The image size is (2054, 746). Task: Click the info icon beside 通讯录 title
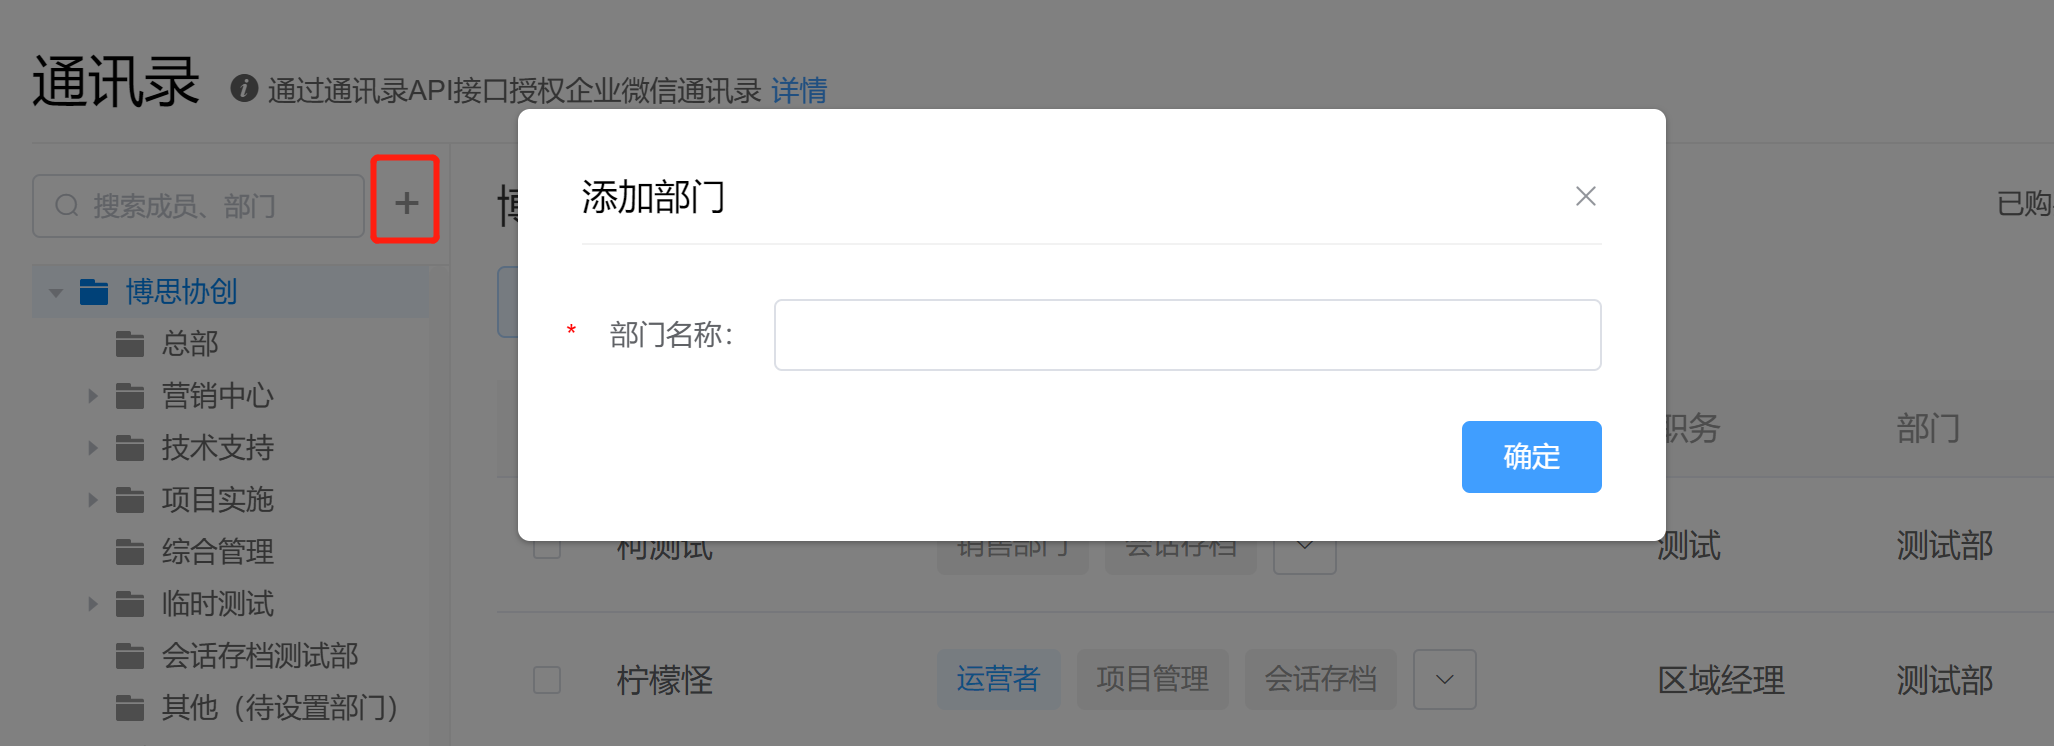244,89
